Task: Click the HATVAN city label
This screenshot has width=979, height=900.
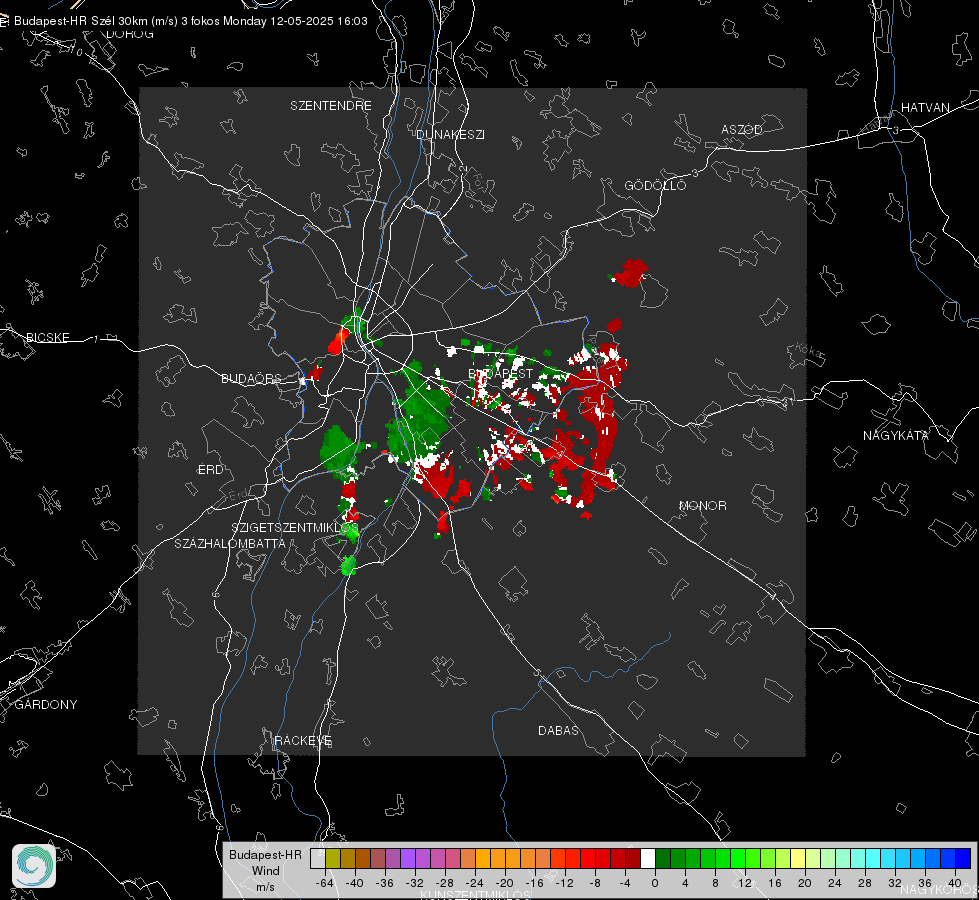Action: pos(925,107)
